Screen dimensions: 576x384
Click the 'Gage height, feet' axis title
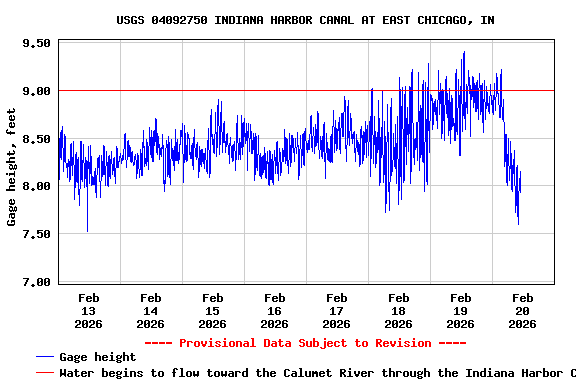point(11,167)
